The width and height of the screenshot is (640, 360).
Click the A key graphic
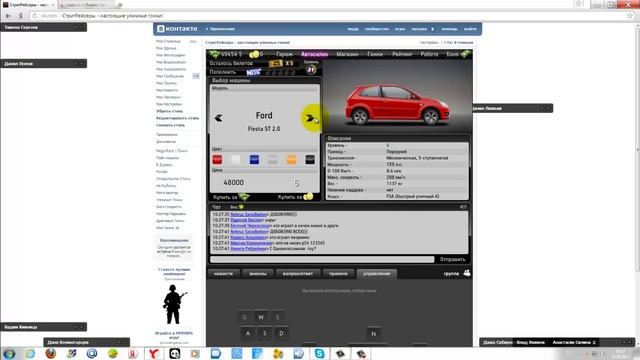pos(248,333)
